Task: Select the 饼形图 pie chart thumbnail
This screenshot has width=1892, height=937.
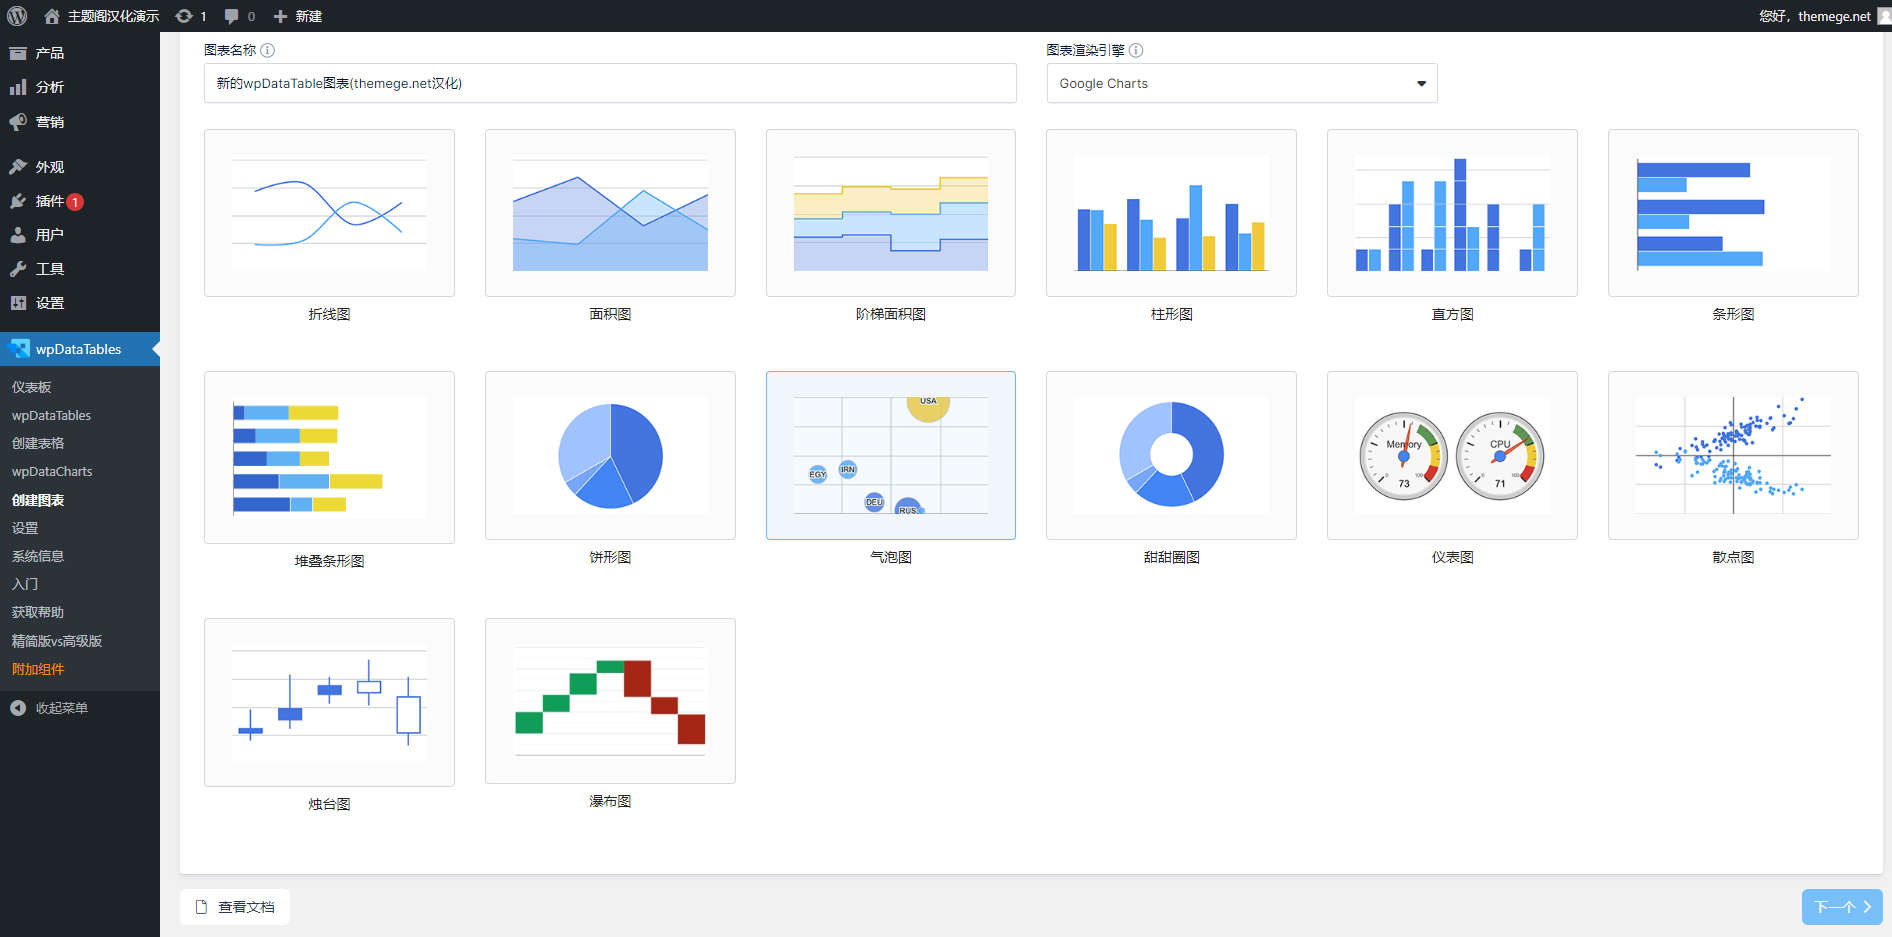Action: click(610, 455)
